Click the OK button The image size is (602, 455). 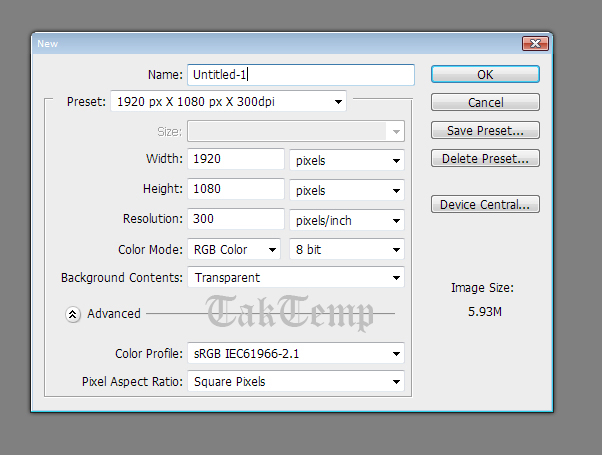point(485,74)
